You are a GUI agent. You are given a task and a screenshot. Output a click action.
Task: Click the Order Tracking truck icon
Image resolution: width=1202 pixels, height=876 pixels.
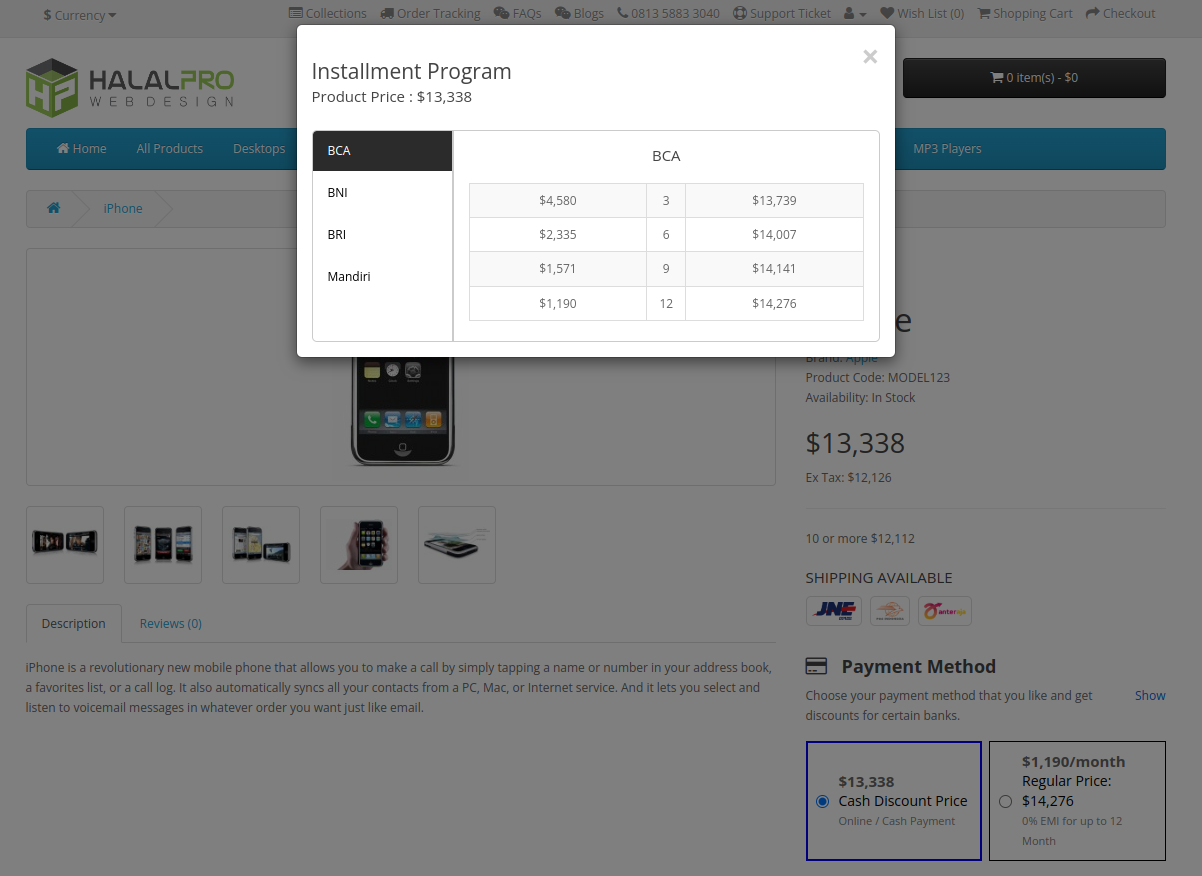(x=387, y=13)
